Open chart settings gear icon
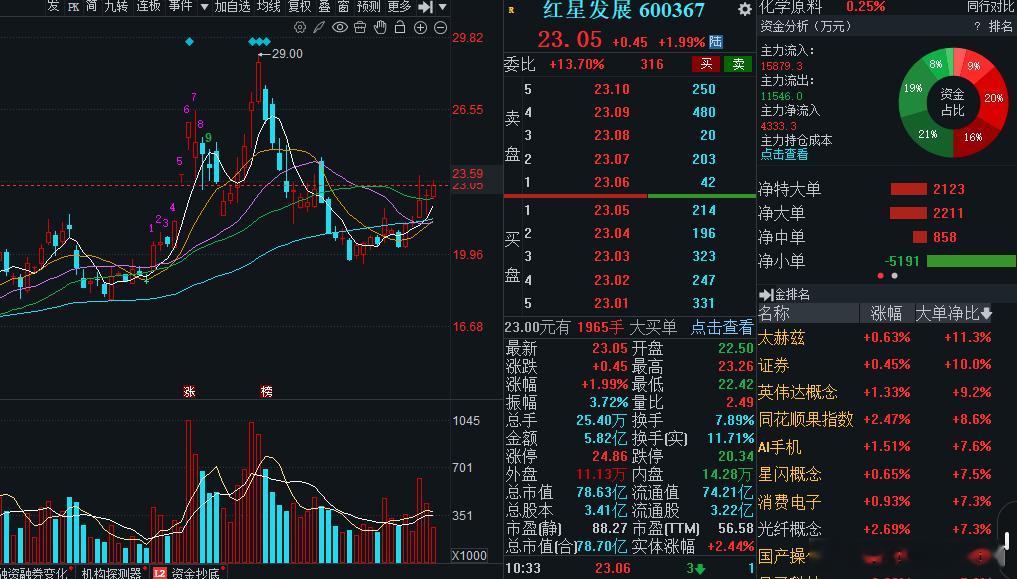 tap(300, 27)
